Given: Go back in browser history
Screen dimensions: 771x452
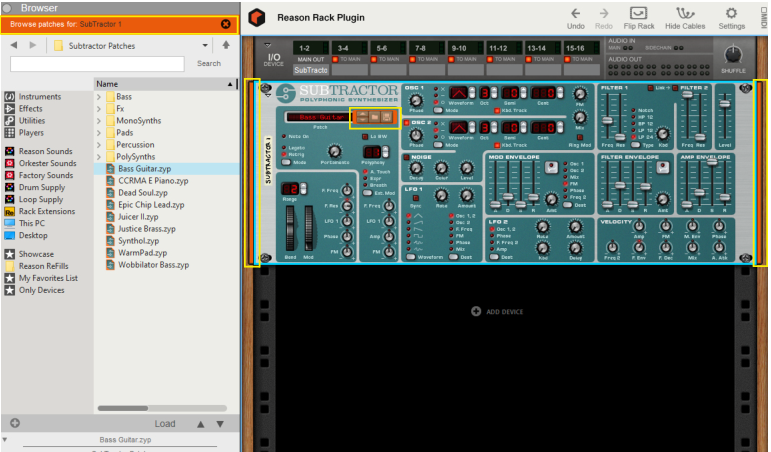Looking at the screenshot, I should tap(14, 45).
